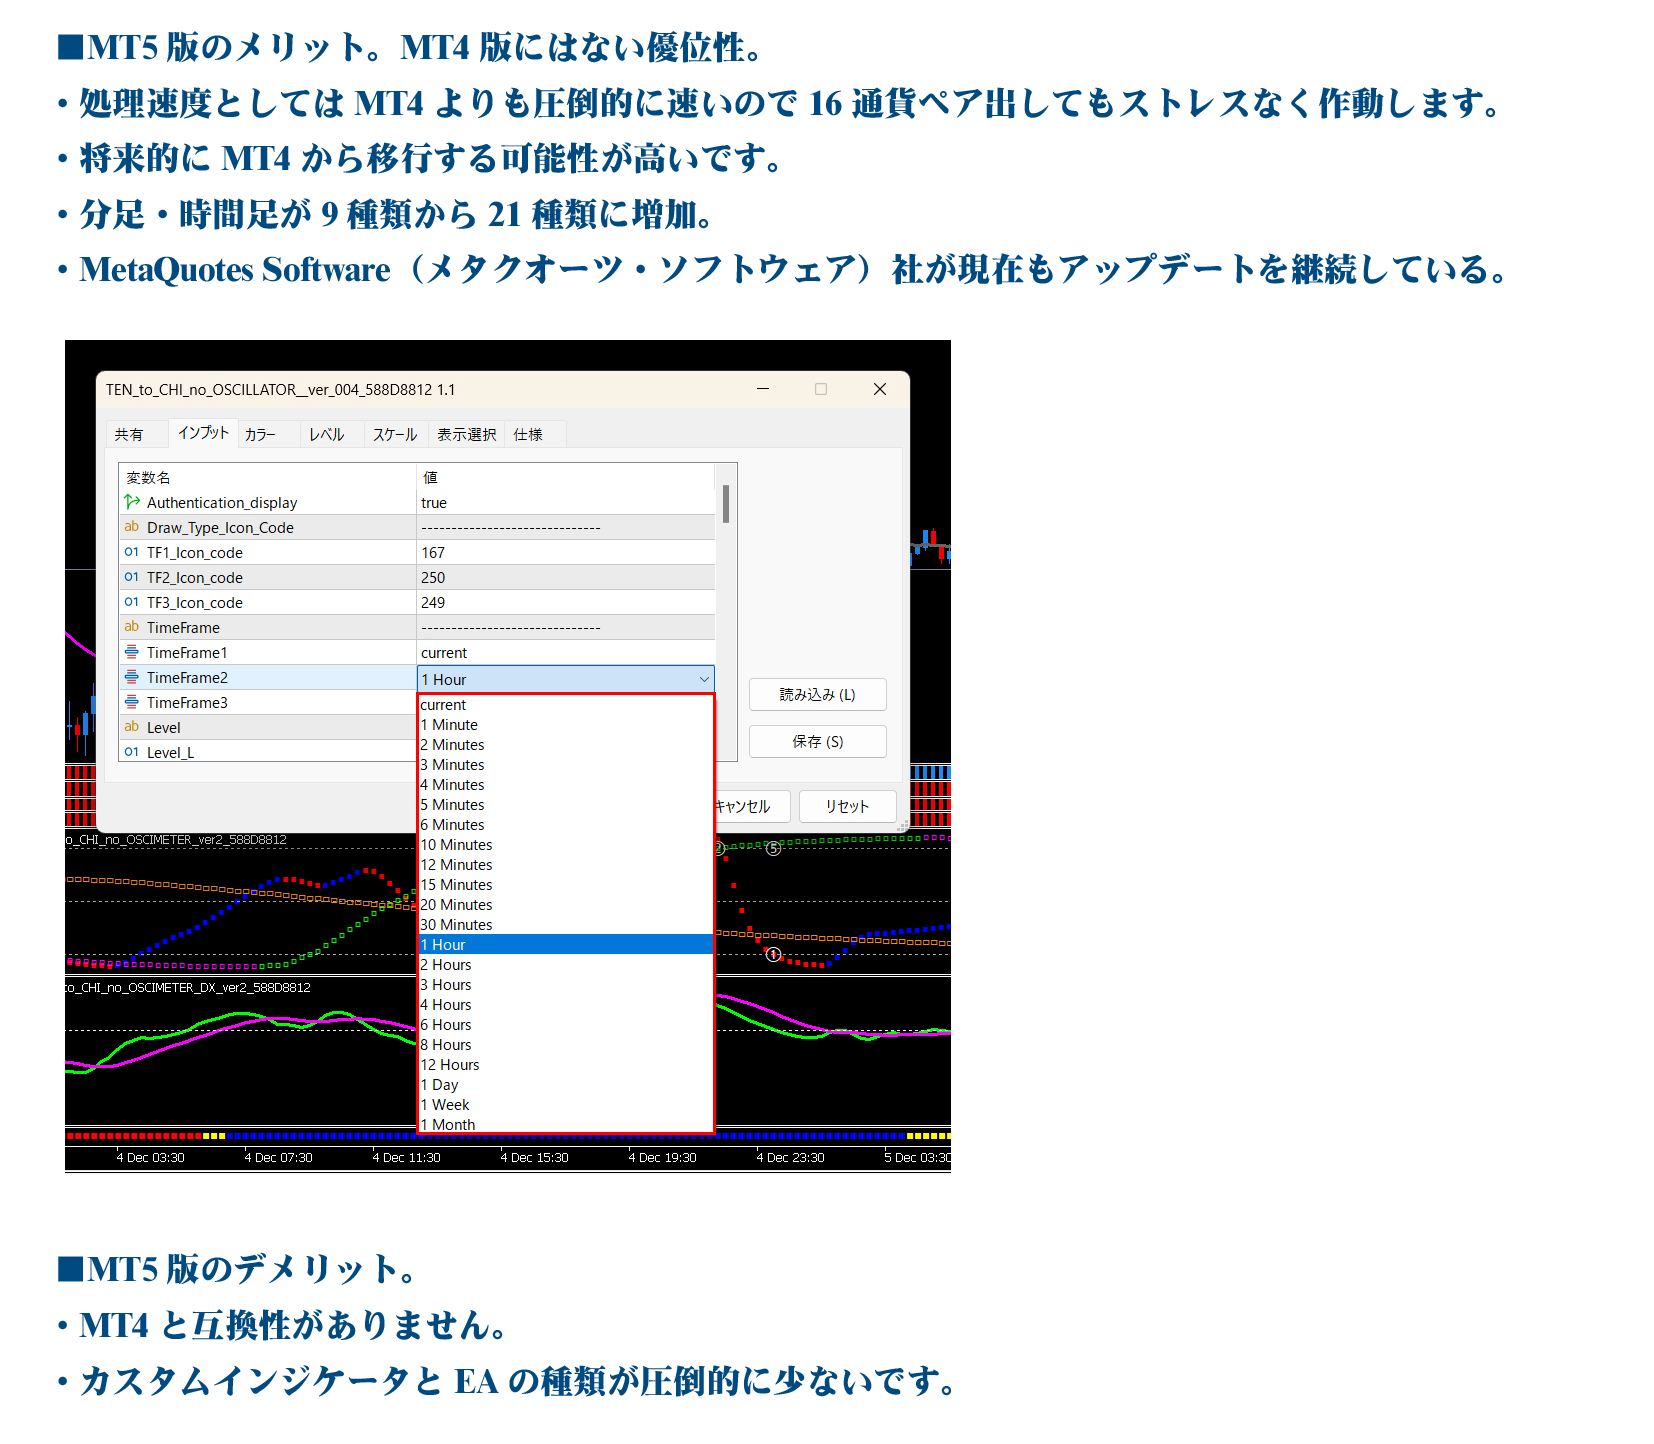
Task: Collapse the TimeFrame2 dropdown arrow
Action: pos(704,680)
